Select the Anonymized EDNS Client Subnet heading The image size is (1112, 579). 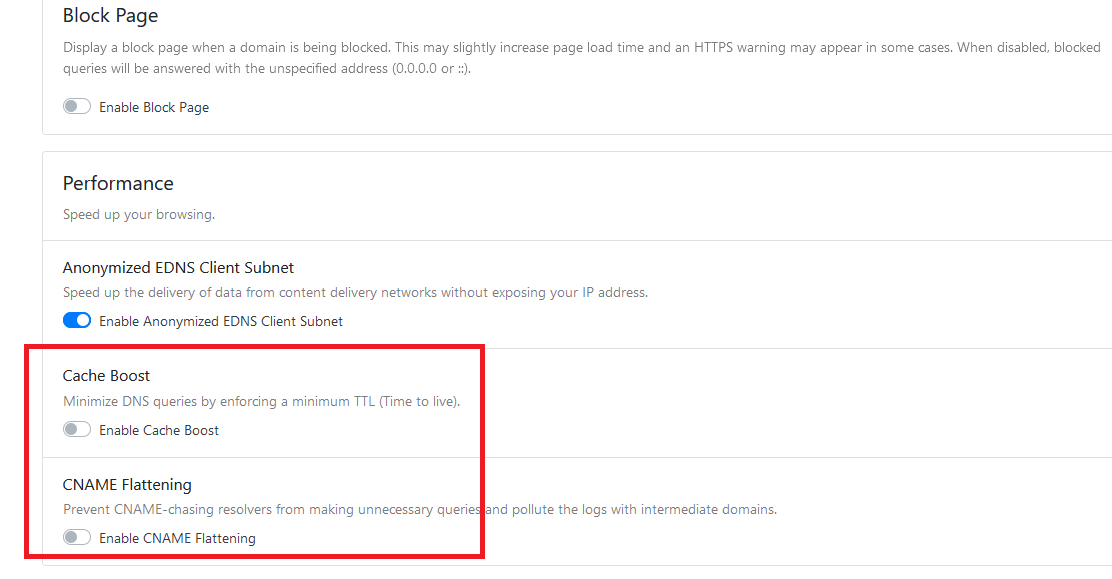pos(178,267)
